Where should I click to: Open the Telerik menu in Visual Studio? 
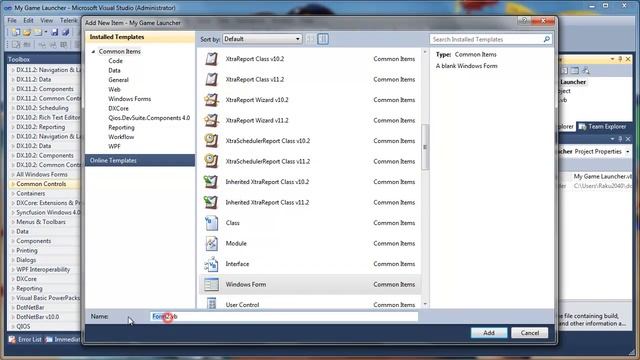(x=69, y=20)
